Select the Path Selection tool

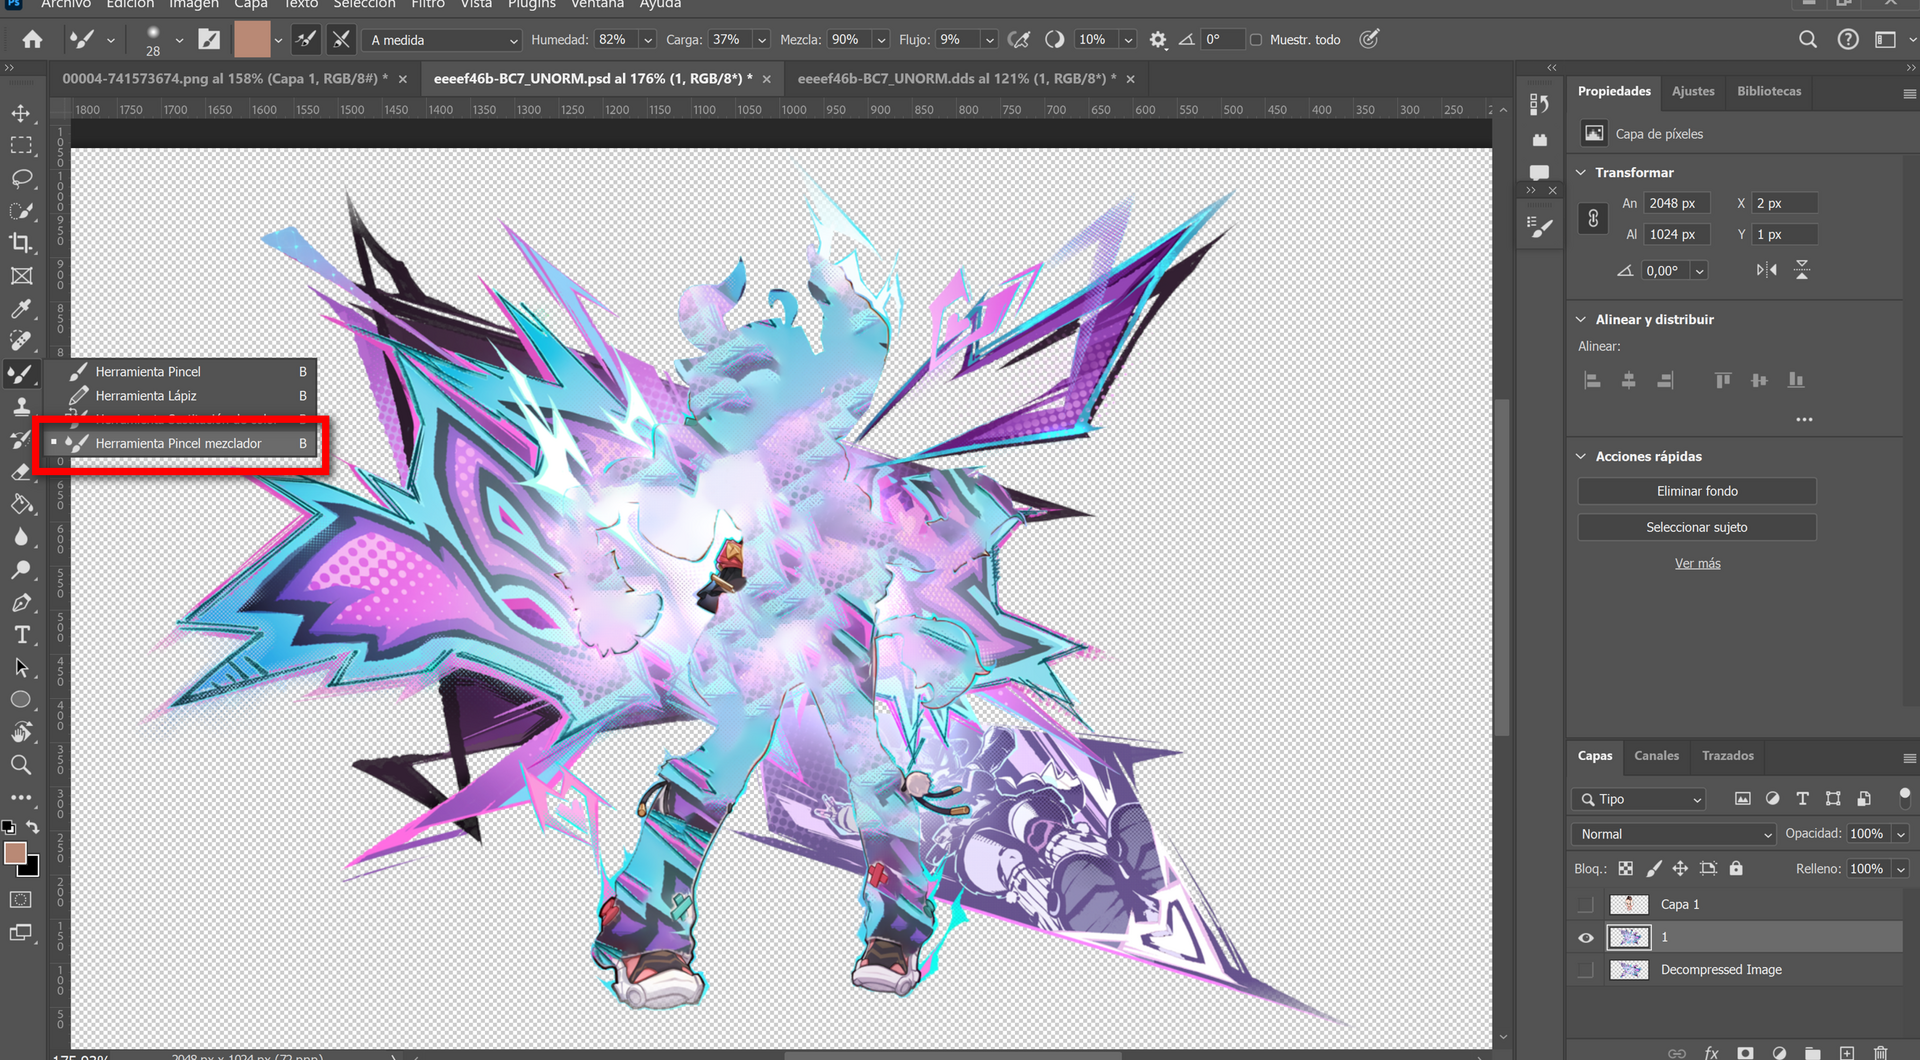[x=21, y=668]
